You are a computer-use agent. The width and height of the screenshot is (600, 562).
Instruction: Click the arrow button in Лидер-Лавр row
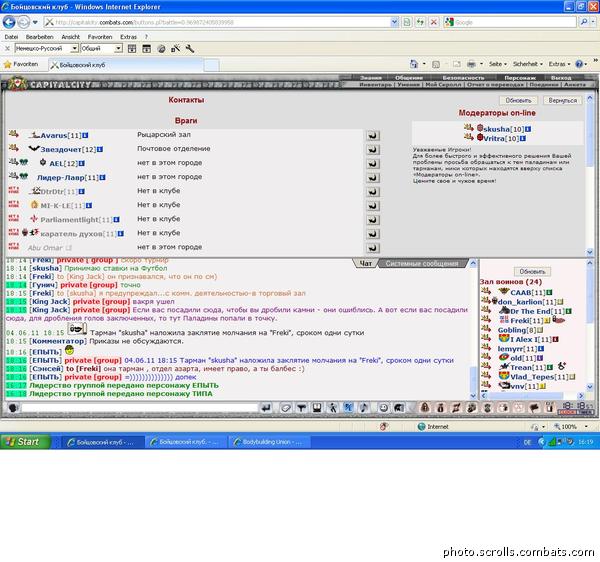[x=373, y=178]
